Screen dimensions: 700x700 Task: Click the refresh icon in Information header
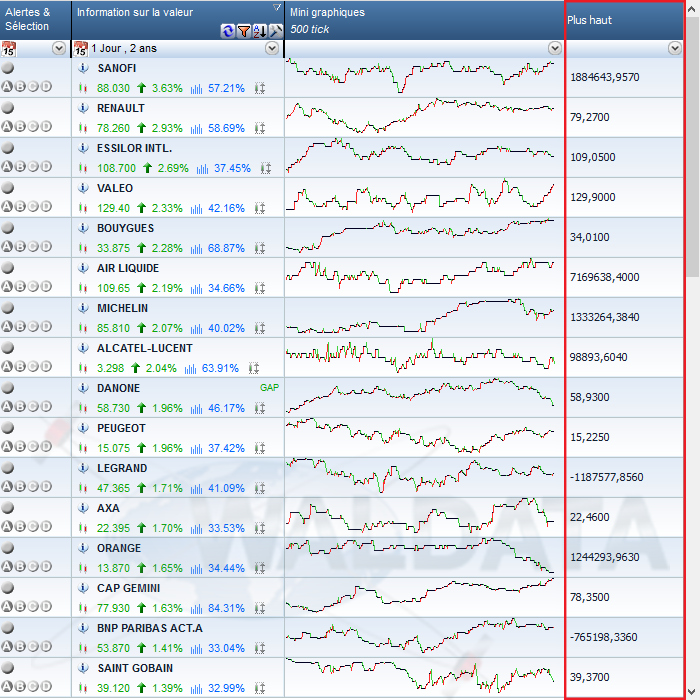tap(228, 31)
